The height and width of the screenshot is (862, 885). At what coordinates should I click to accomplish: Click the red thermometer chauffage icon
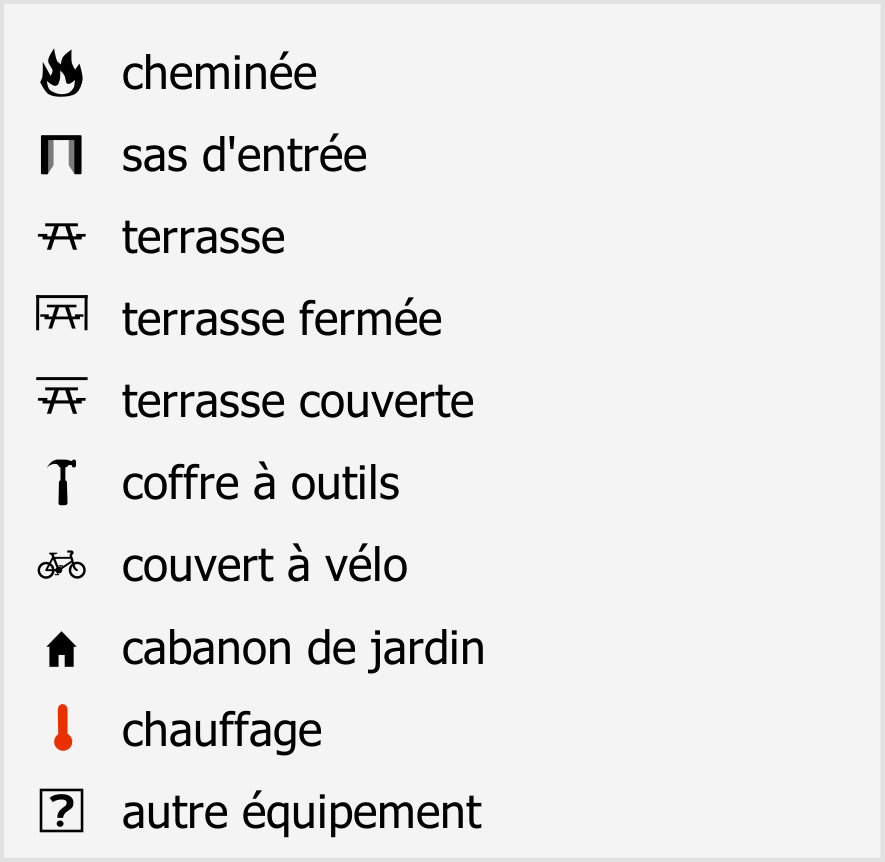tap(63, 728)
